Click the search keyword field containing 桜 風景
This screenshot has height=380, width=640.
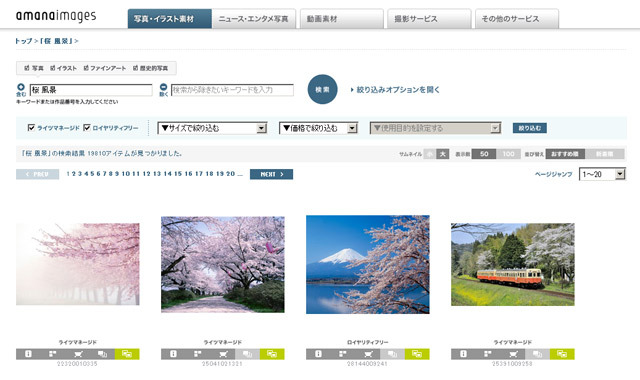tap(91, 90)
